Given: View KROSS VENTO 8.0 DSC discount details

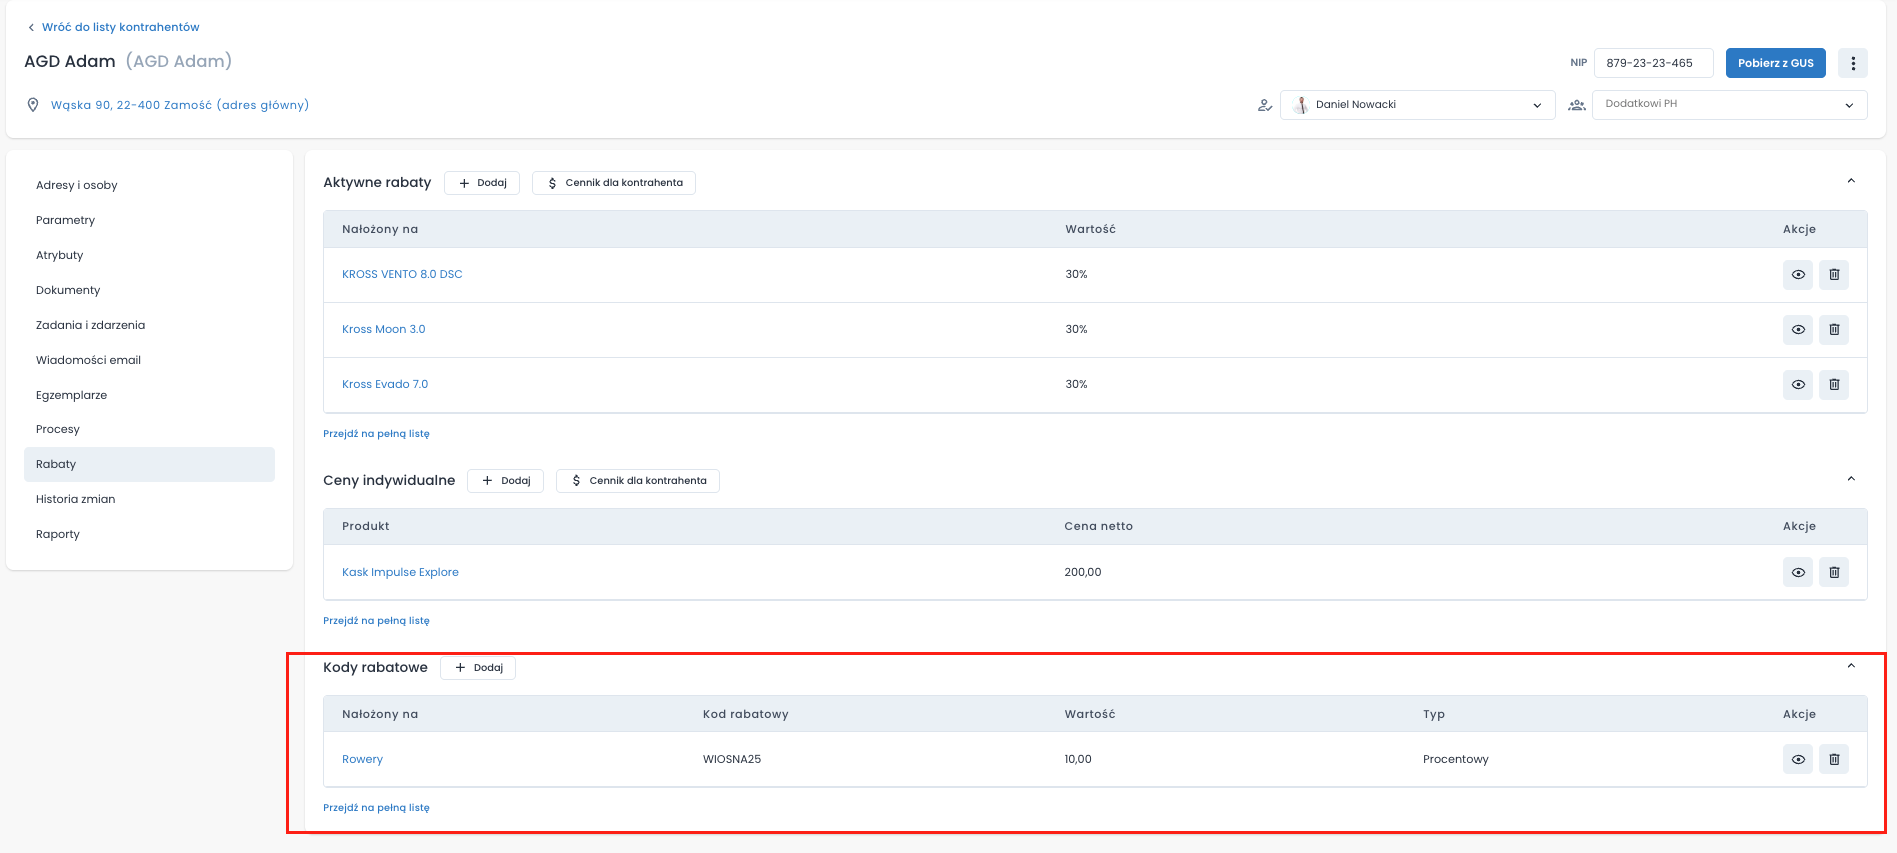Looking at the screenshot, I should tap(1797, 275).
